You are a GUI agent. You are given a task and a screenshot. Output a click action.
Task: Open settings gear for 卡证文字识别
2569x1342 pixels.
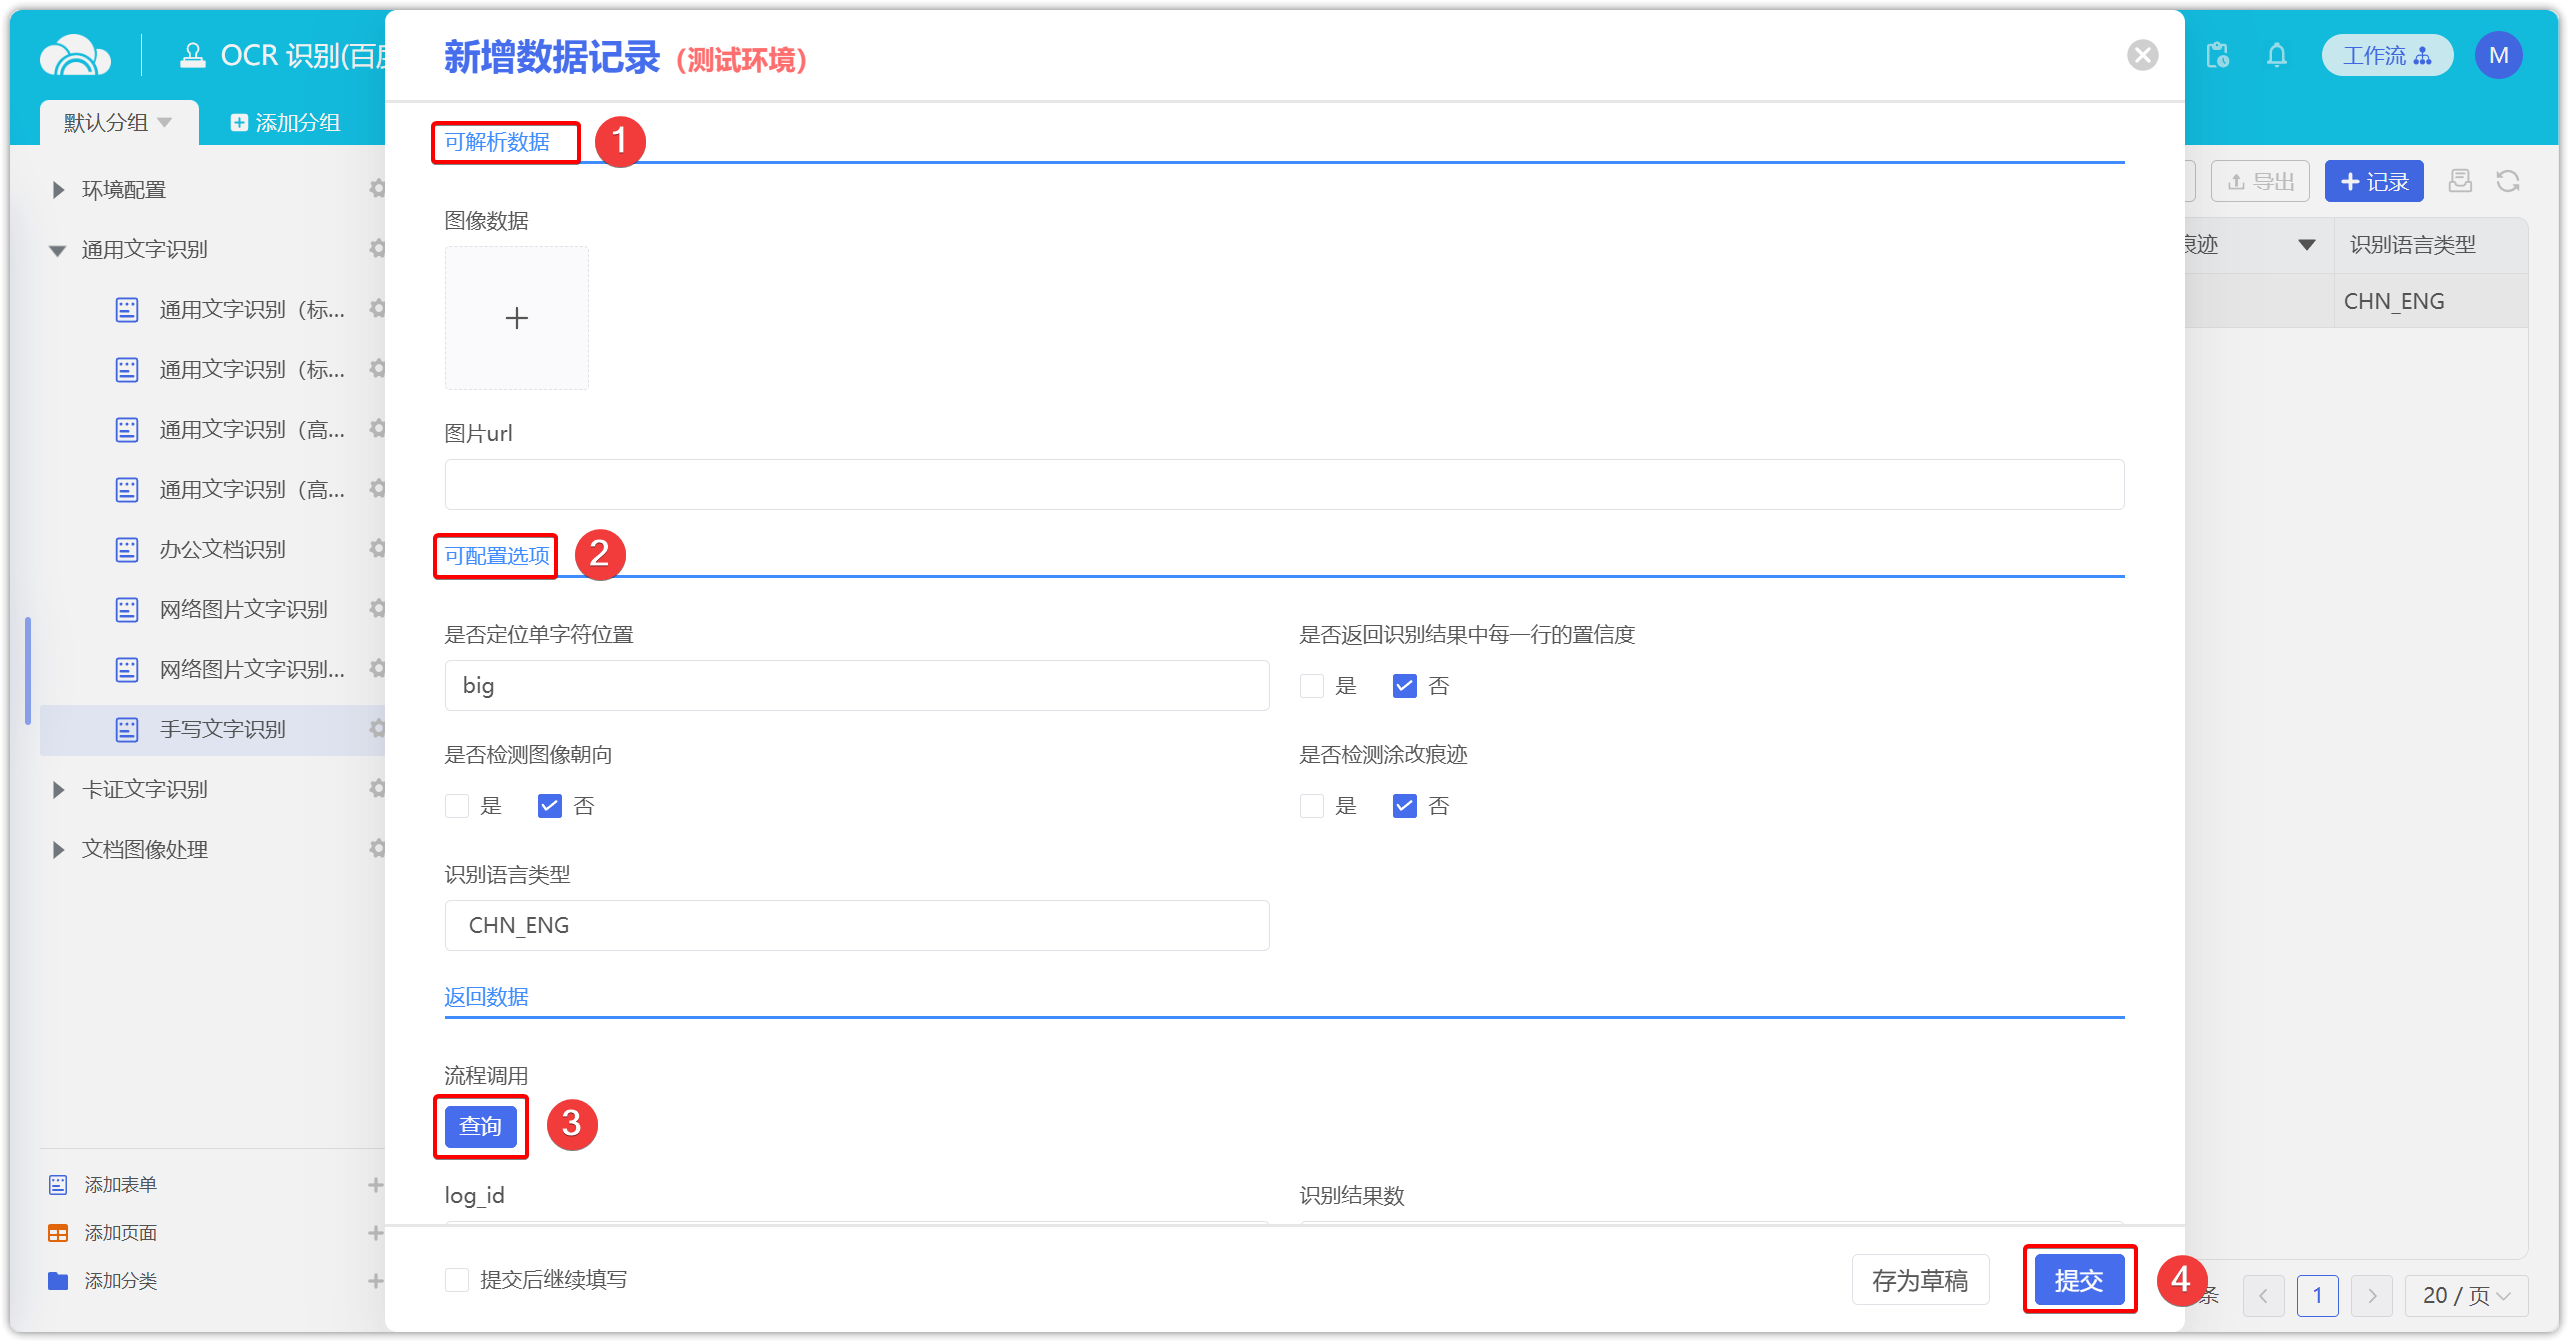(x=377, y=788)
